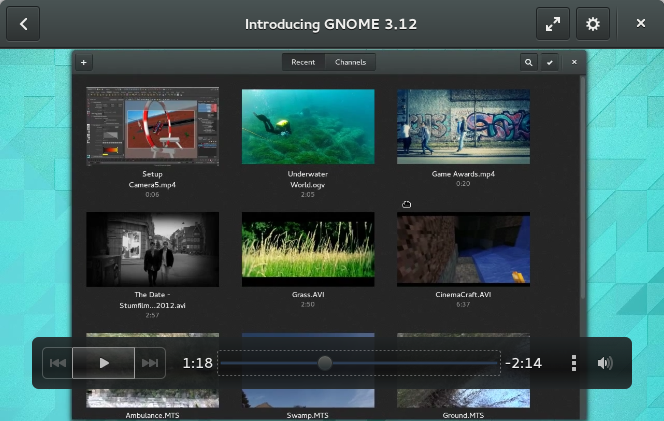The image size is (664, 421).
Task: Close the Introducing GNOME 3.12 player
Action: click(x=641, y=23)
